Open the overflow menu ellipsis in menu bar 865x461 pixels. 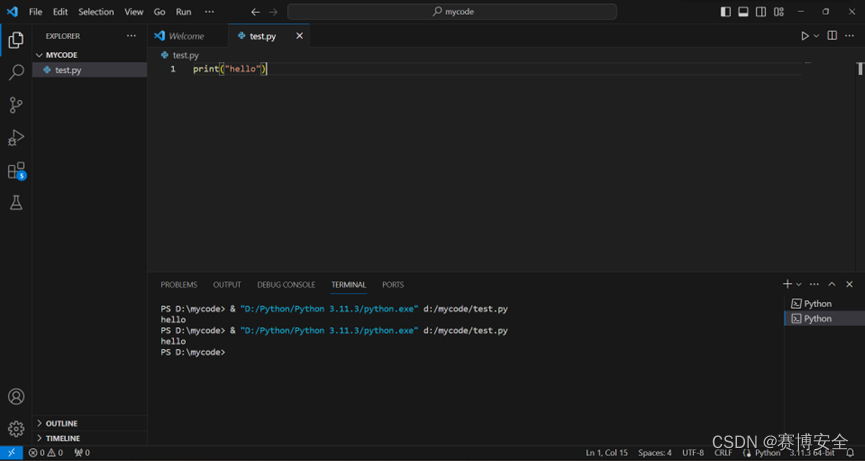pyautogui.click(x=210, y=12)
